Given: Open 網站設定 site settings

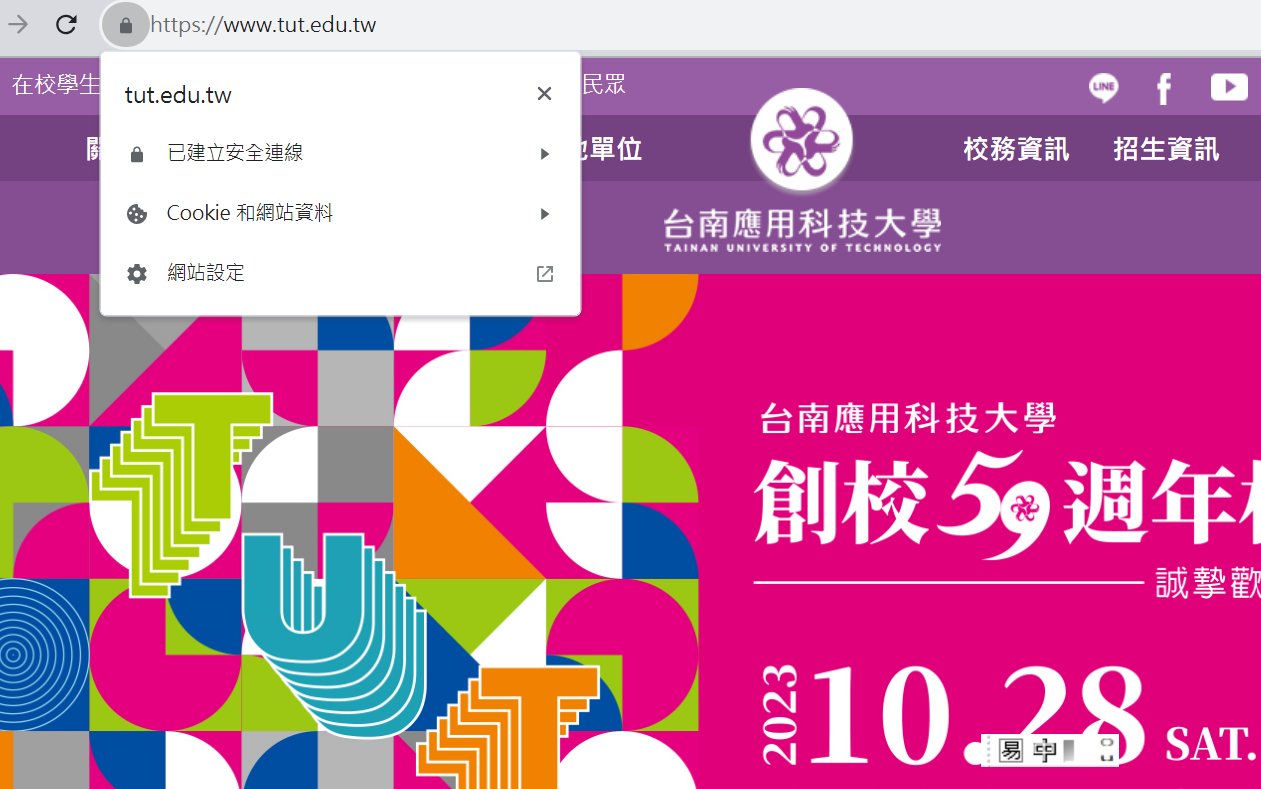Looking at the screenshot, I should click(x=340, y=273).
